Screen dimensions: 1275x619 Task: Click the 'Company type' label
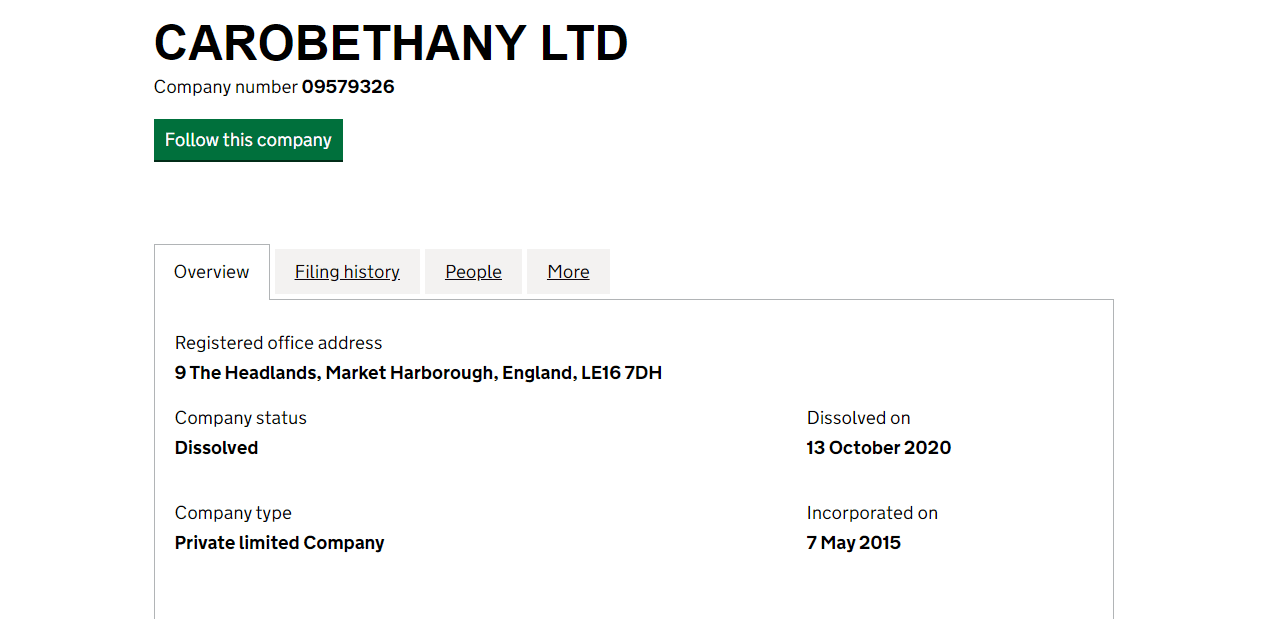pos(233,513)
